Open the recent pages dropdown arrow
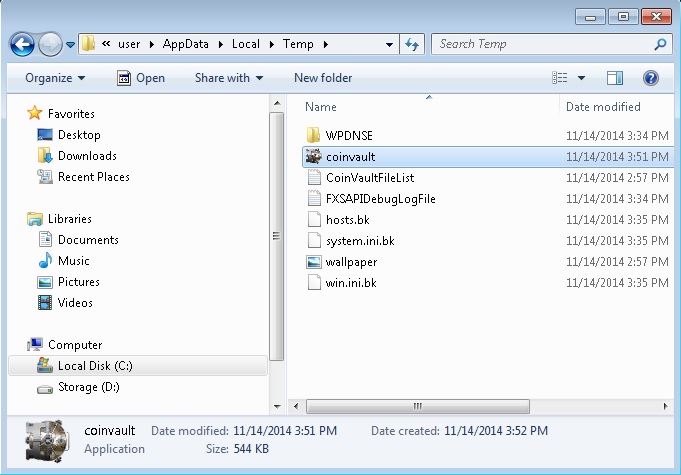The image size is (681, 475). tap(70, 44)
